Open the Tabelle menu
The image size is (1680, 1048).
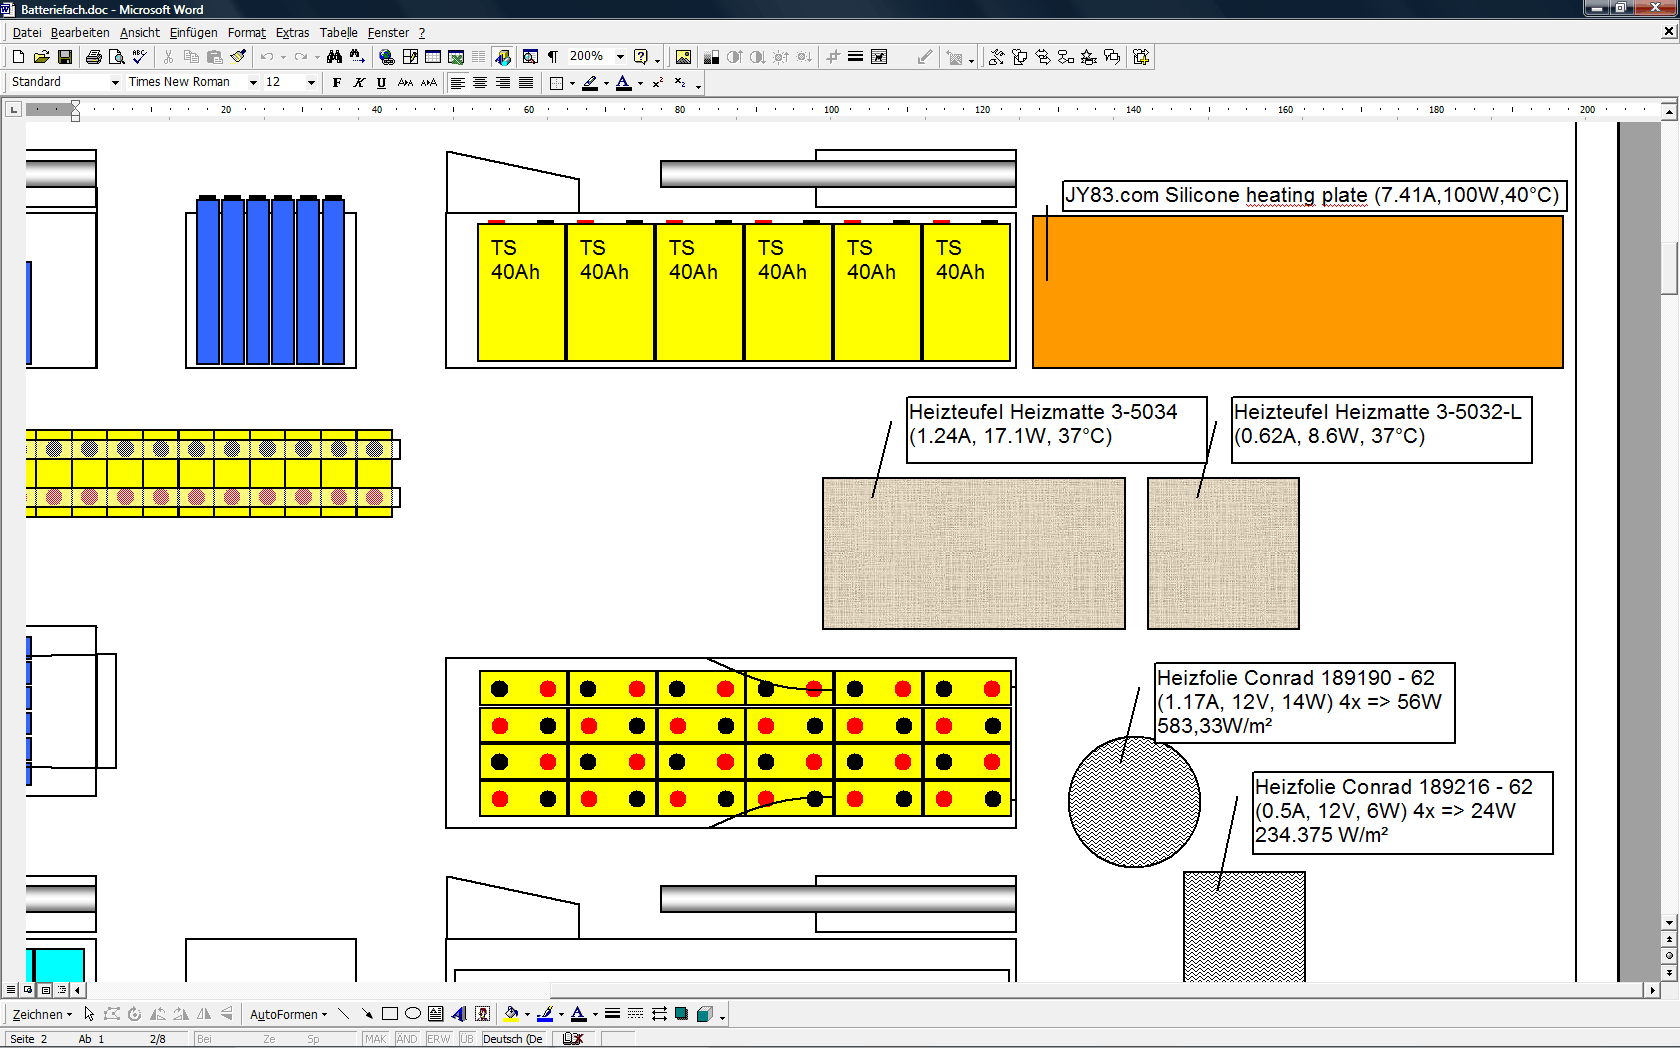pyautogui.click(x=338, y=33)
